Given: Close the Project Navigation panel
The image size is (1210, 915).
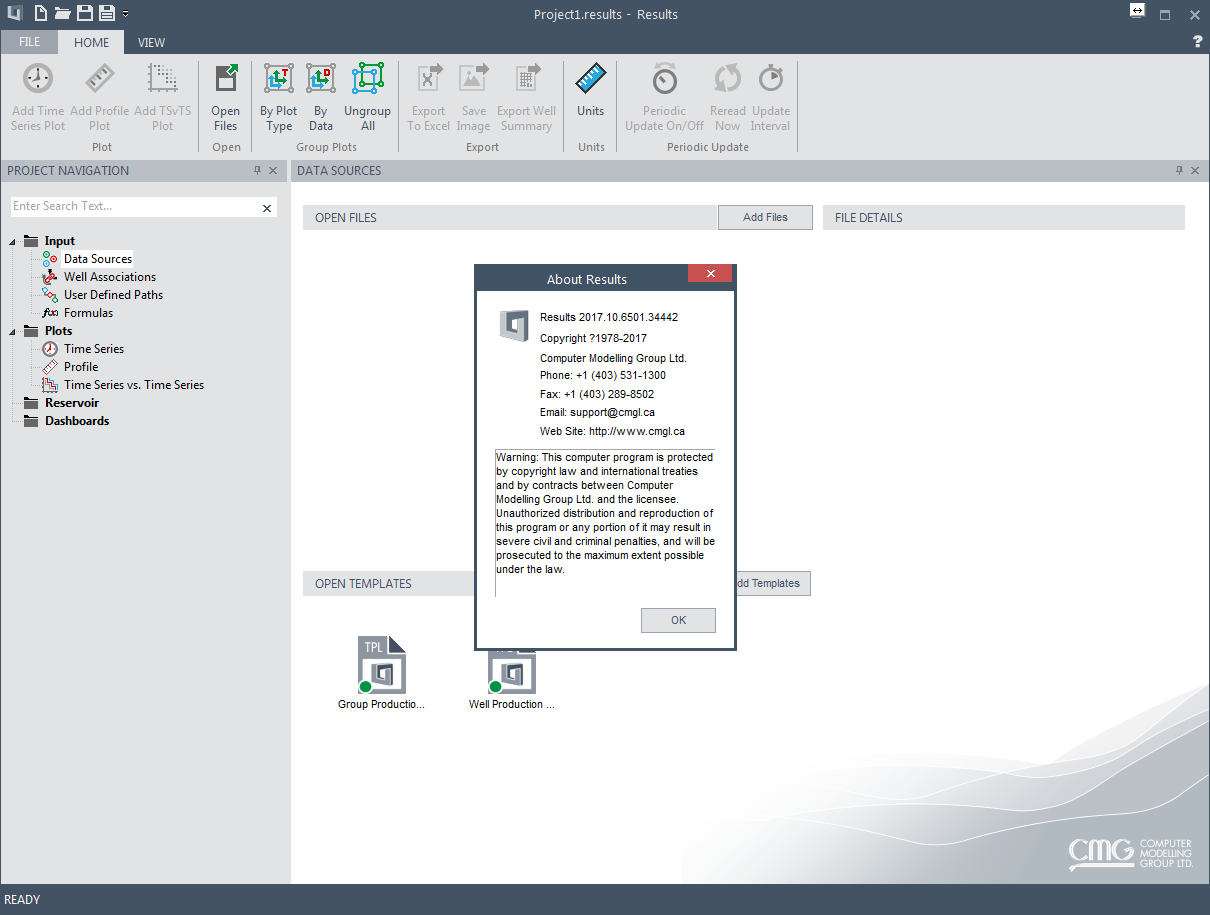Looking at the screenshot, I should coord(273,171).
